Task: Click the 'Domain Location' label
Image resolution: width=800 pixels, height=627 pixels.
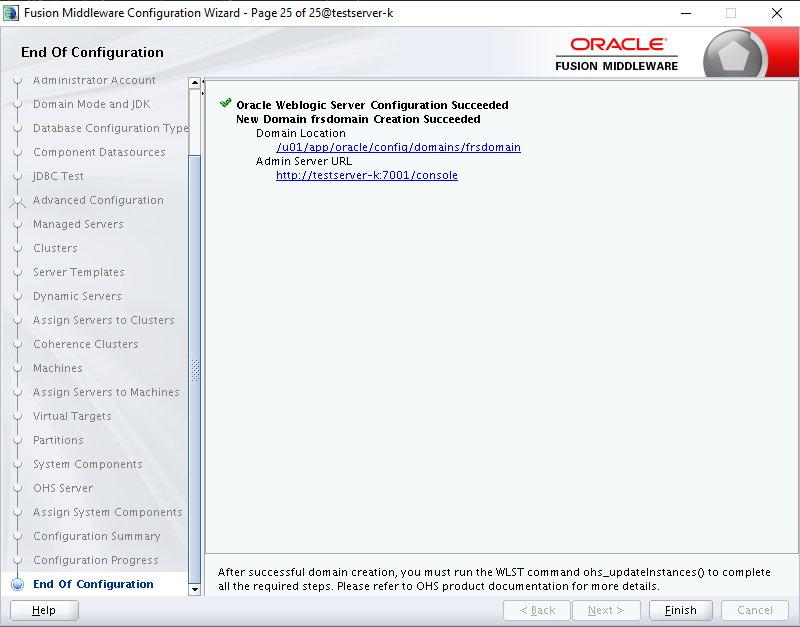Action: pyautogui.click(x=301, y=133)
